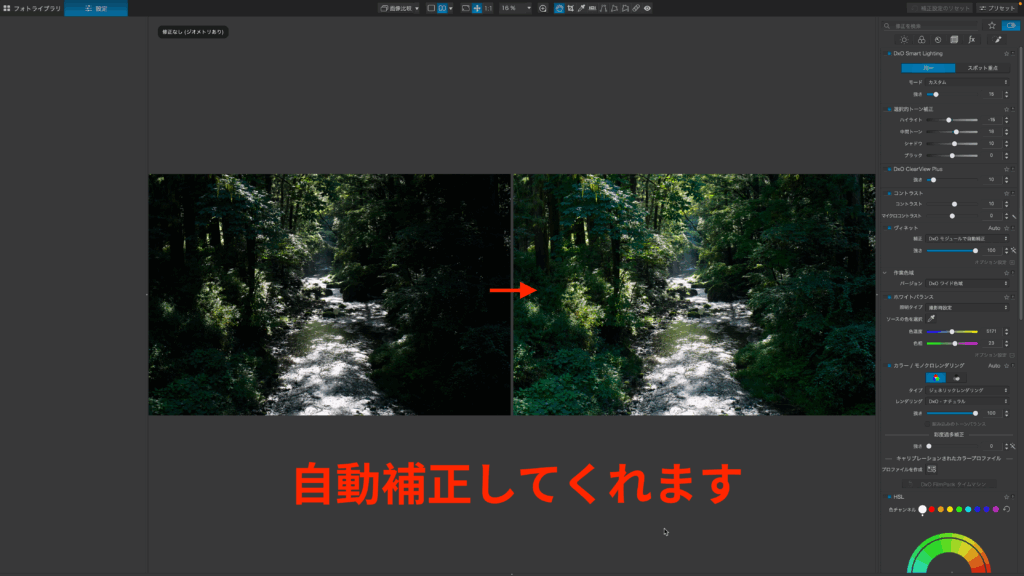
Task: Open the 16% zoom level dropdown
Action: pyautogui.click(x=515, y=8)
